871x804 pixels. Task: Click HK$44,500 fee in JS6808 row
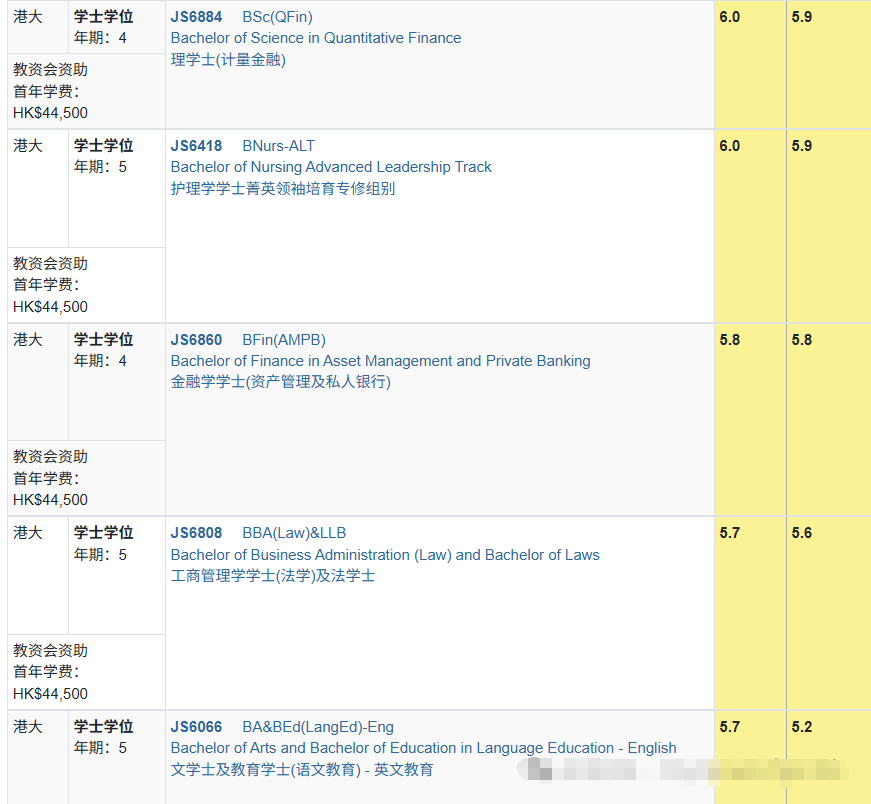[x=50, y=693]
